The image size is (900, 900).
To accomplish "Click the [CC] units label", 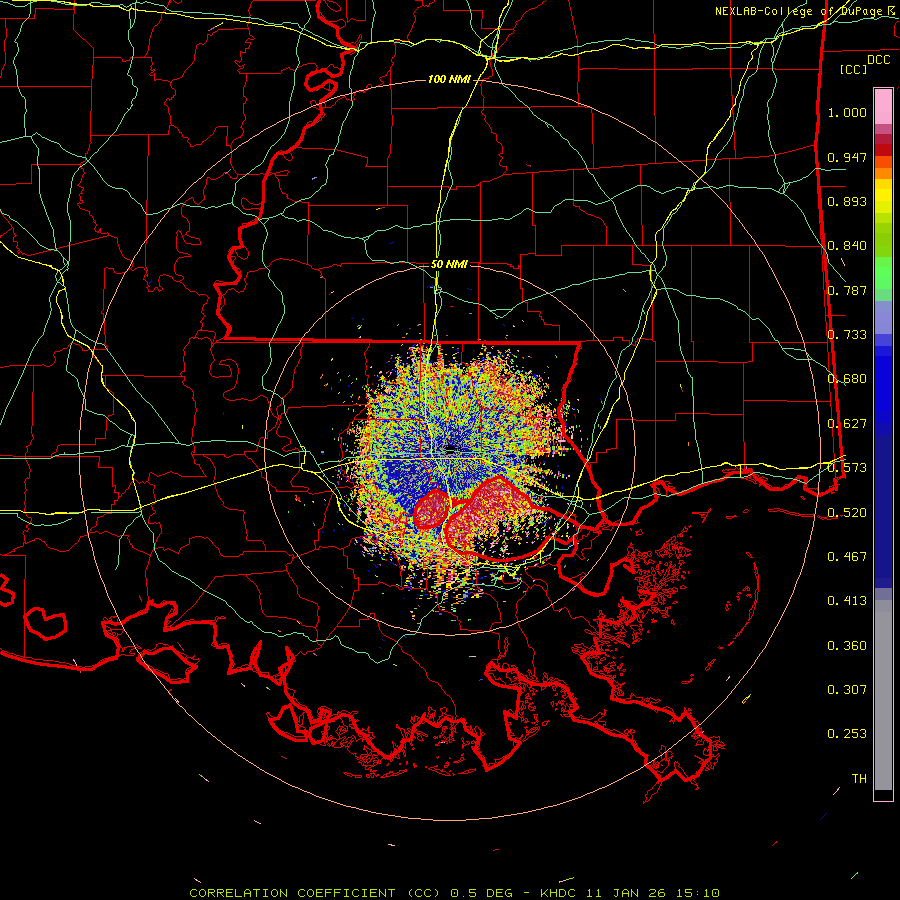I will point(854,69).
